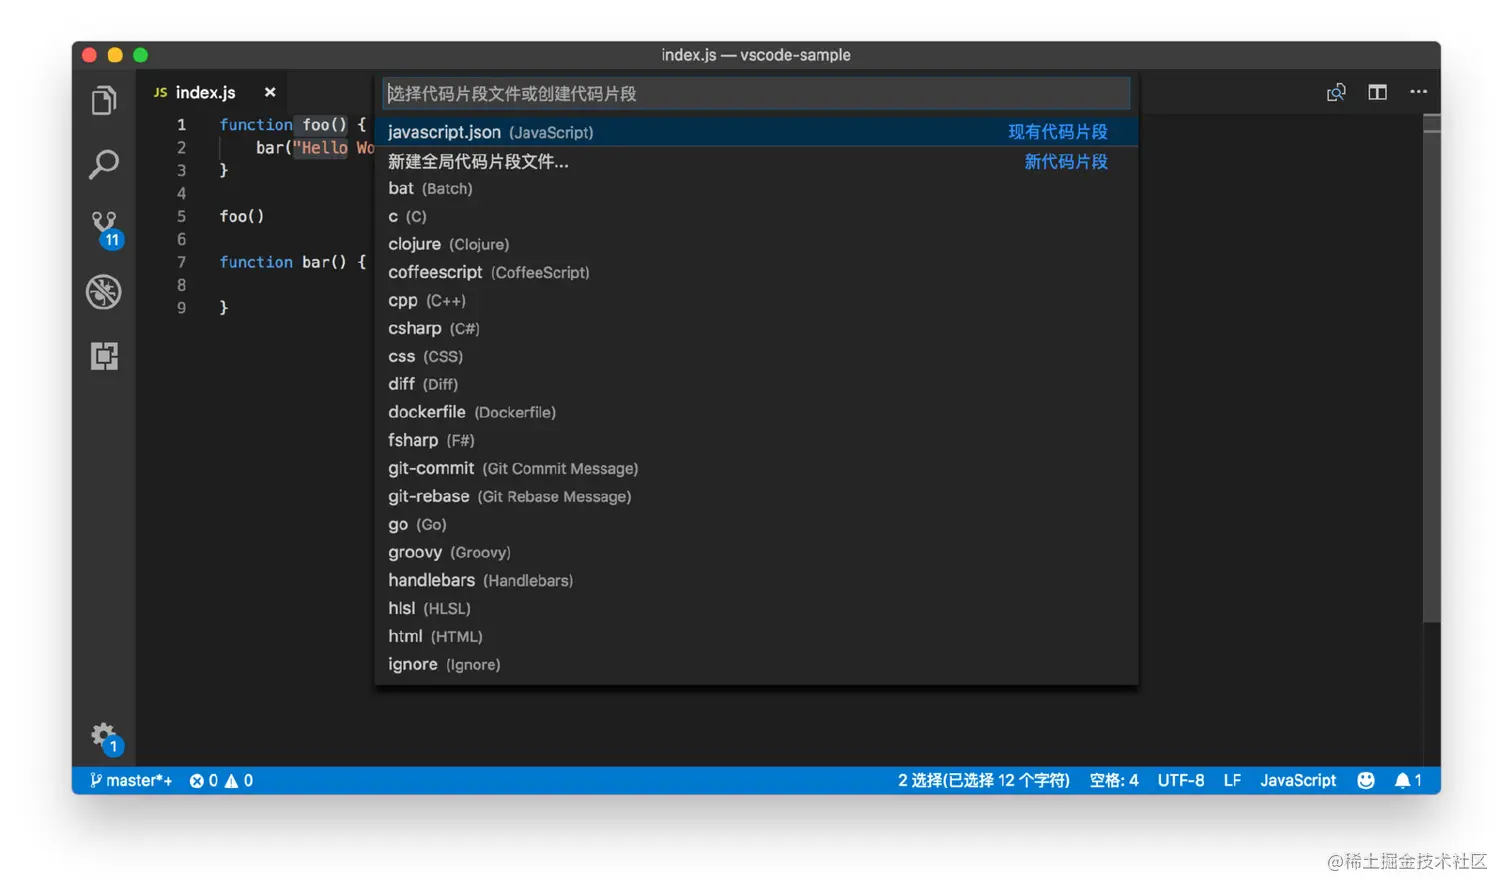Select the css (CSS) entry

pyautogui.click(x=756, y=356)
